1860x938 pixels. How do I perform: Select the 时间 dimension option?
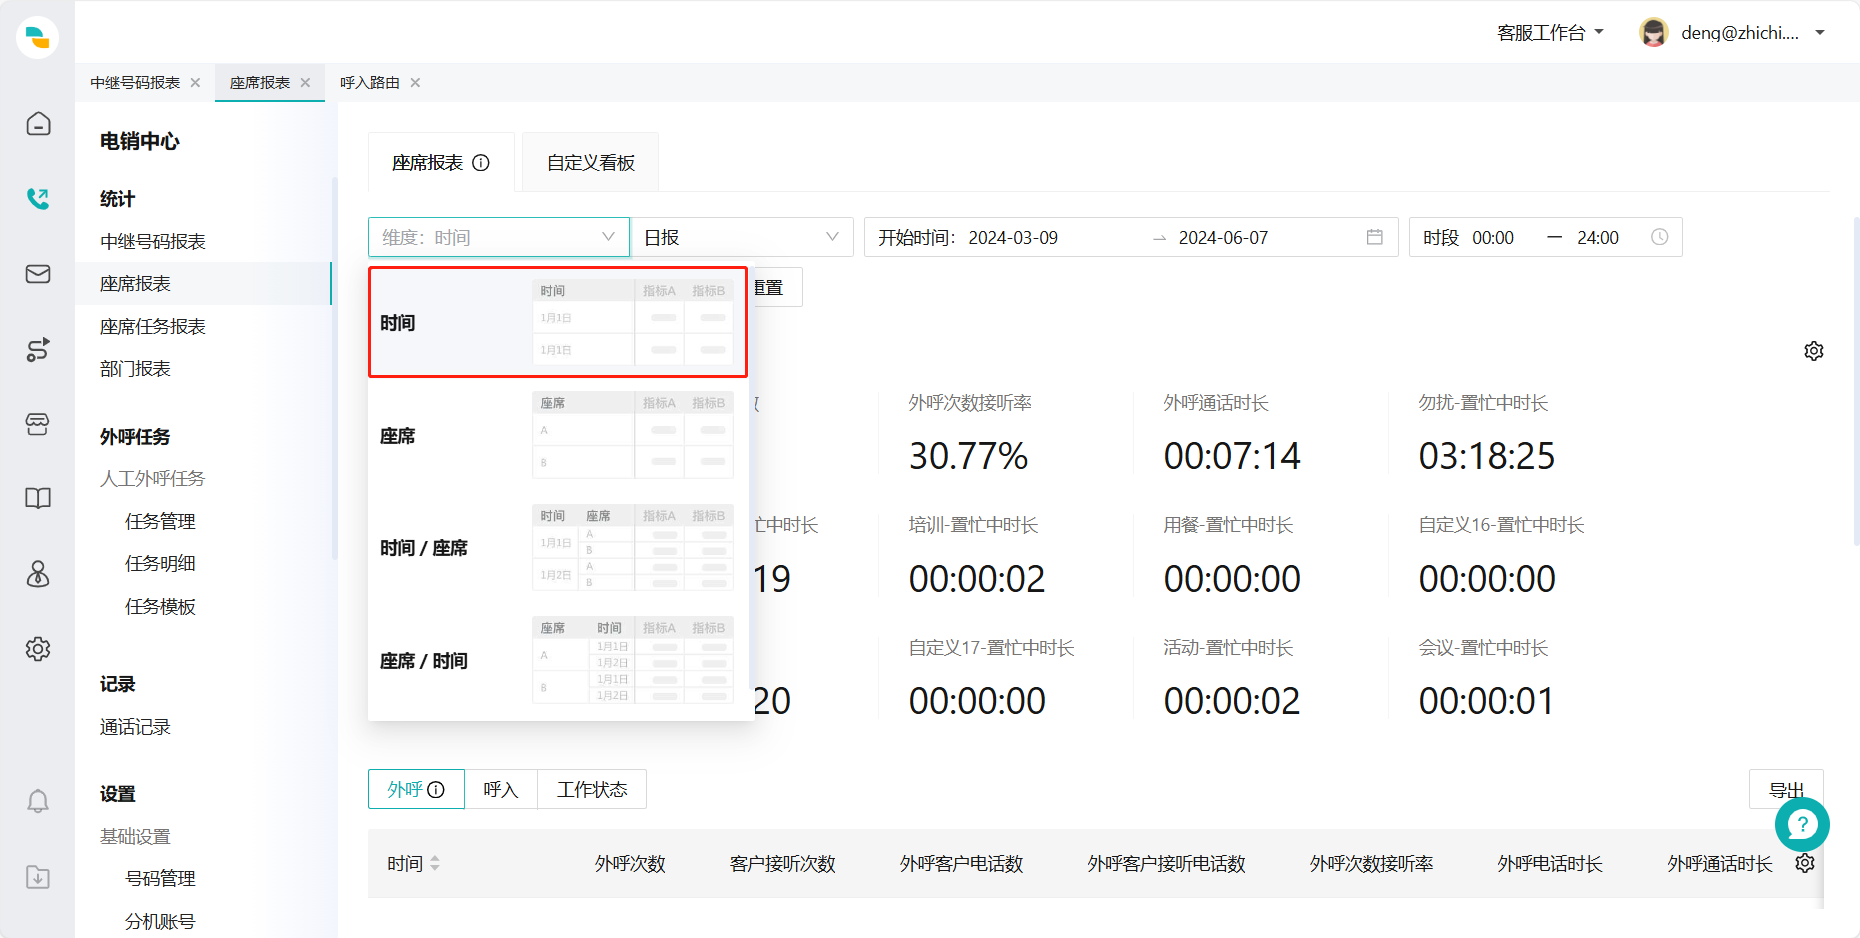coord(558,322)
